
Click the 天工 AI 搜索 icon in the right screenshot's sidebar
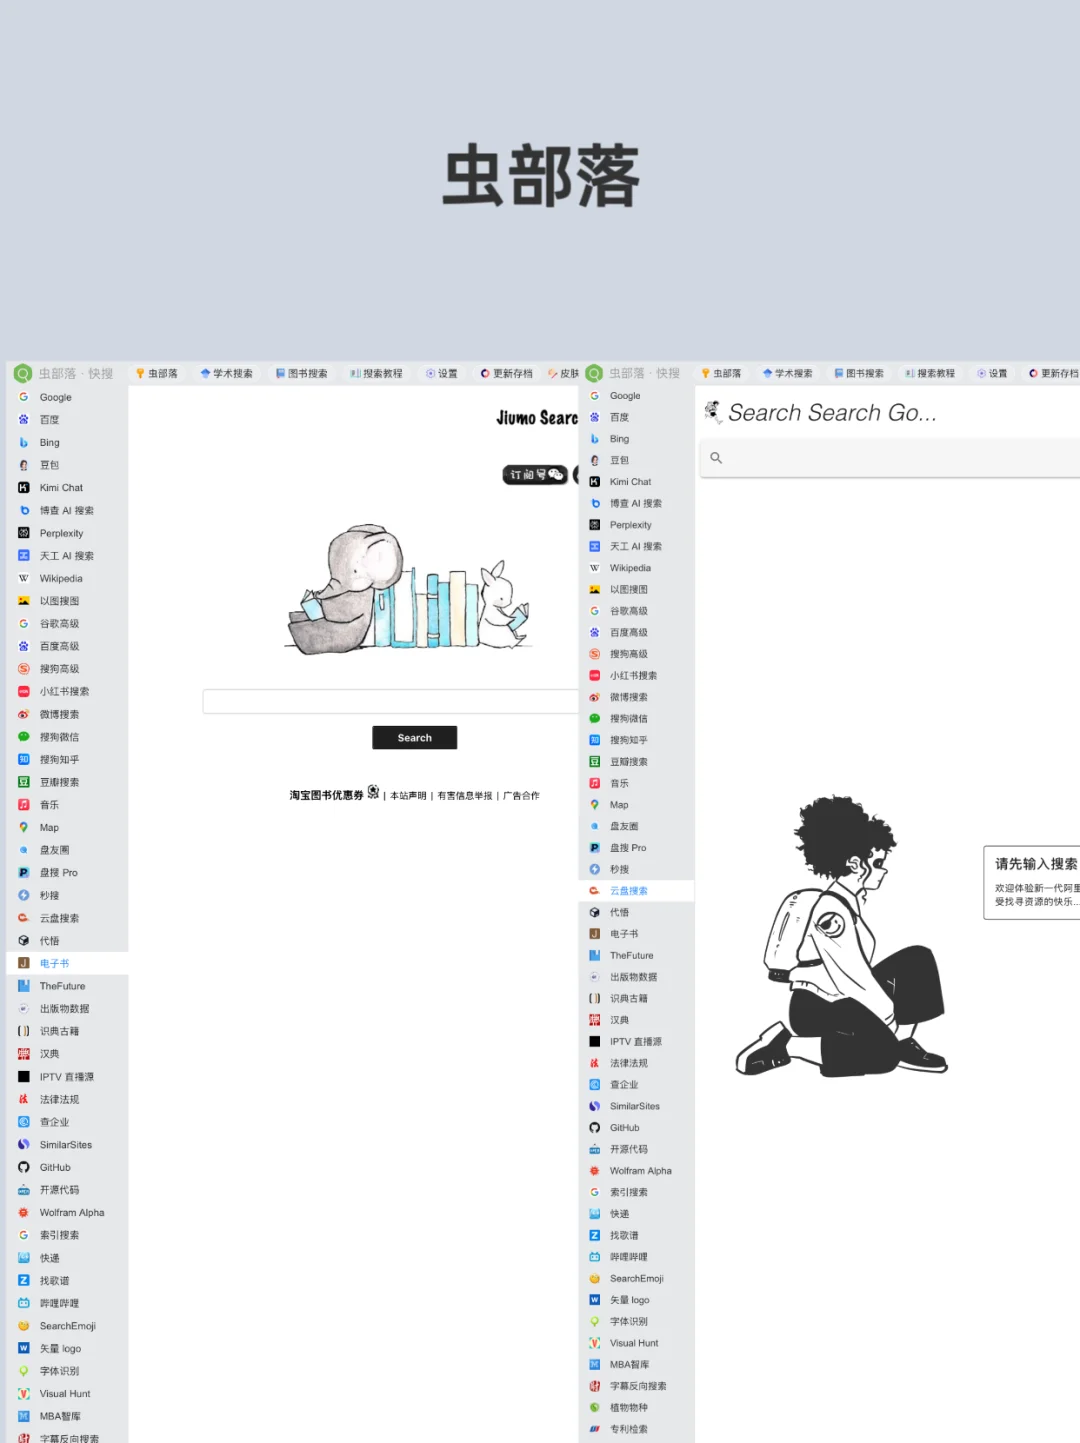594,546
